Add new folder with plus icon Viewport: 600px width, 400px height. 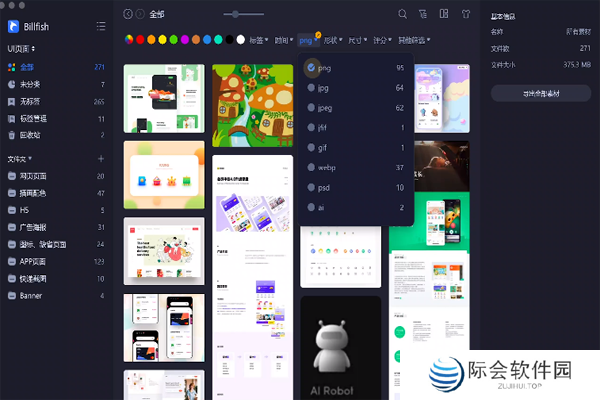100,159
